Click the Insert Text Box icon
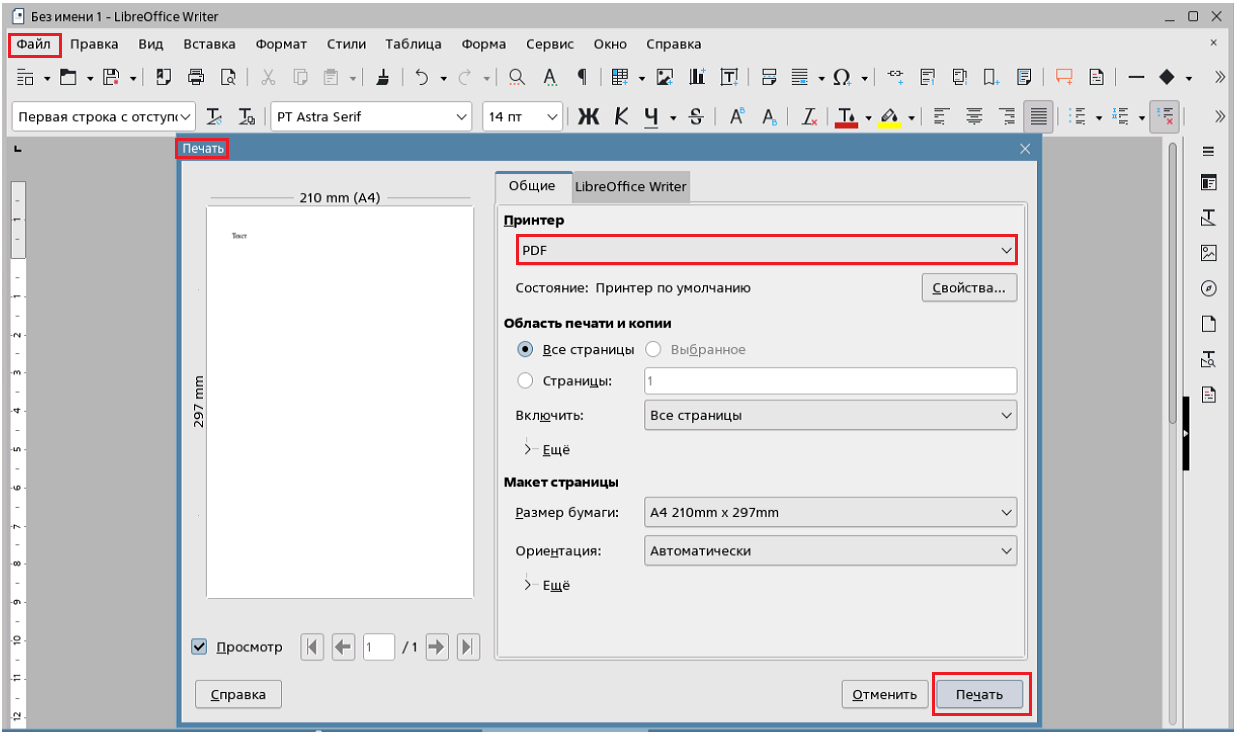1237x737 pixels. [729, 77]
